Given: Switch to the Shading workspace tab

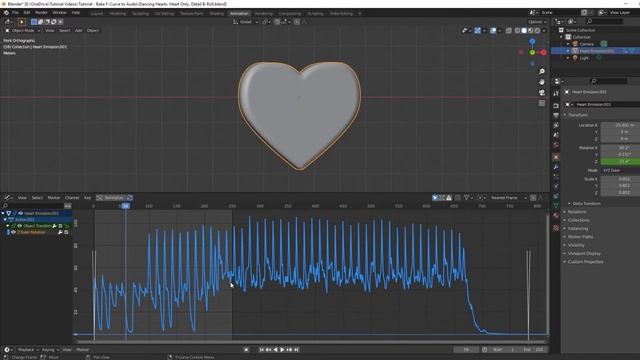Looking at the screenshot, I should pyautogui.click(x=217, y=13).
